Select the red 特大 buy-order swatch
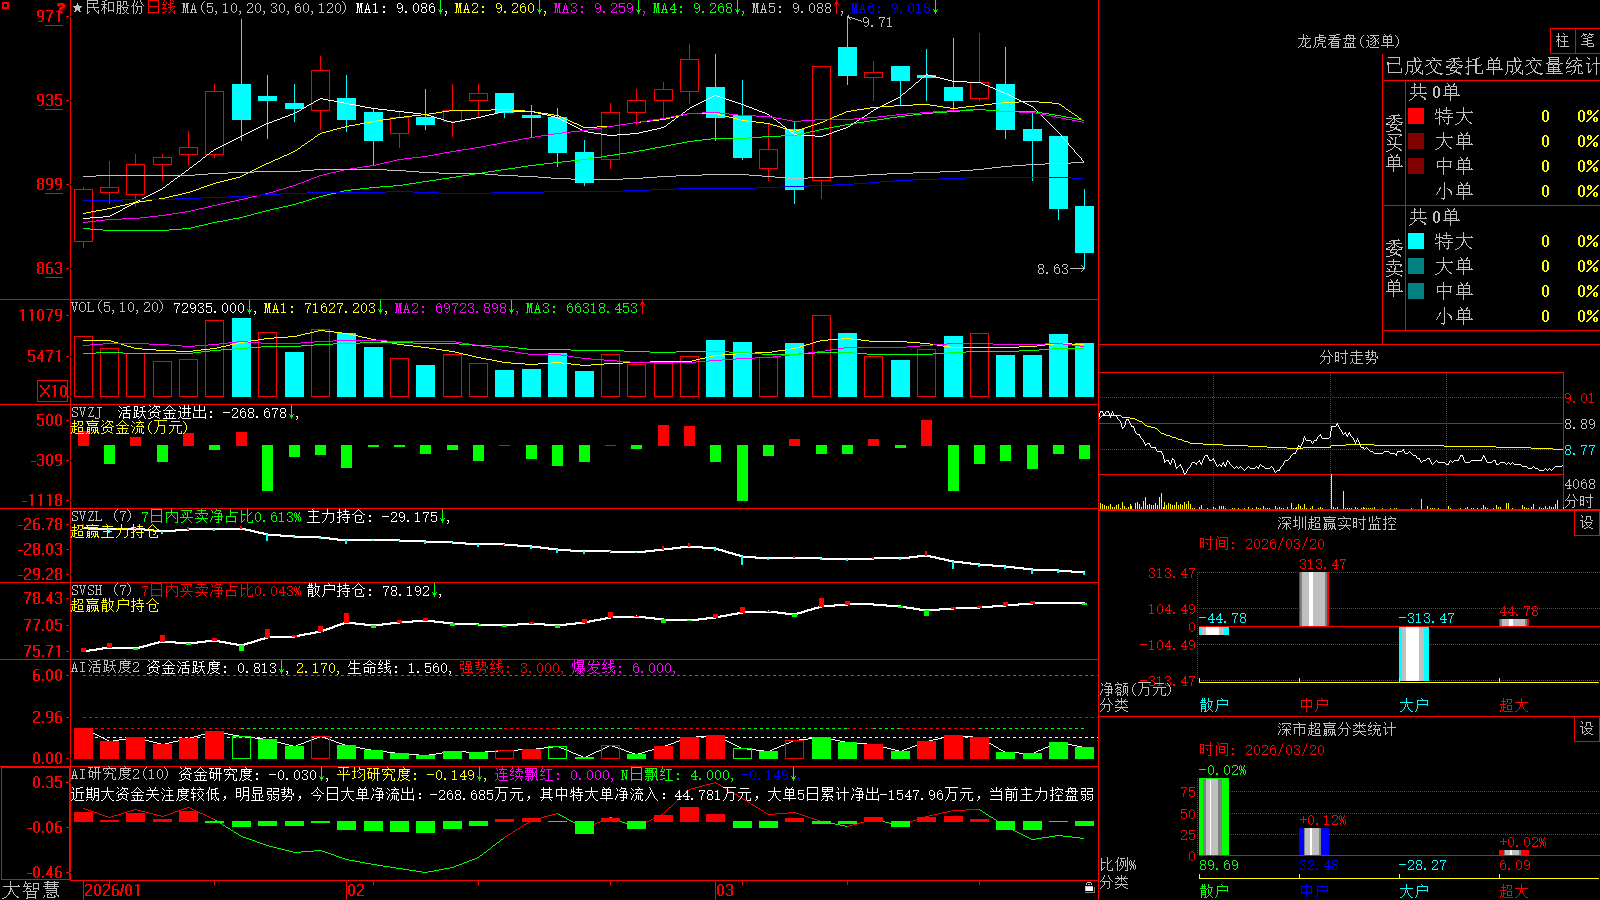 click(1416, 116)
